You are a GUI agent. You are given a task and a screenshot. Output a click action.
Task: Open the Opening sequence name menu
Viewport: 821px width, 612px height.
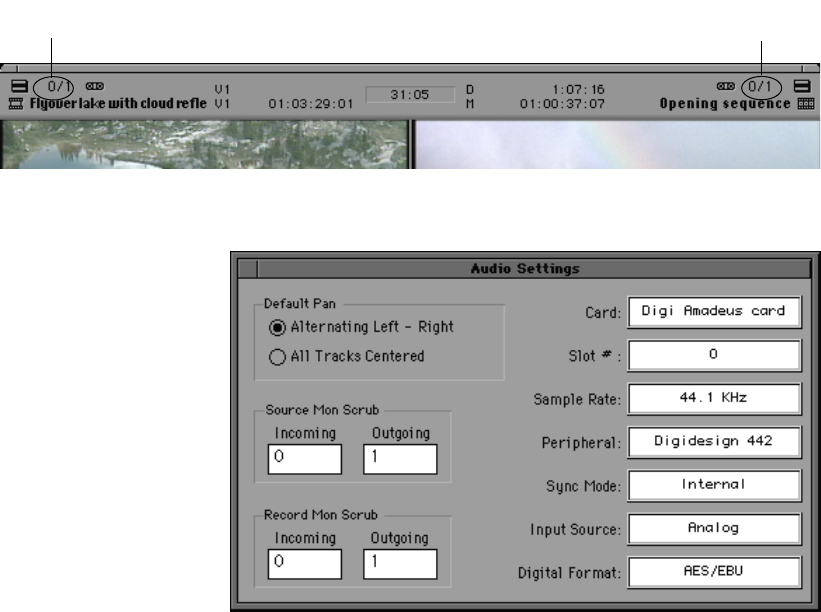(725, 104)
